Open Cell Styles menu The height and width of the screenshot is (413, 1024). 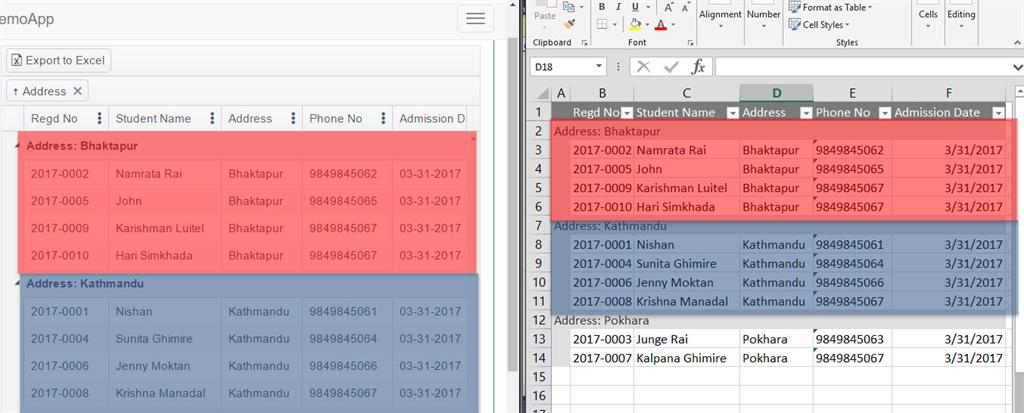[x=820, y=24]
